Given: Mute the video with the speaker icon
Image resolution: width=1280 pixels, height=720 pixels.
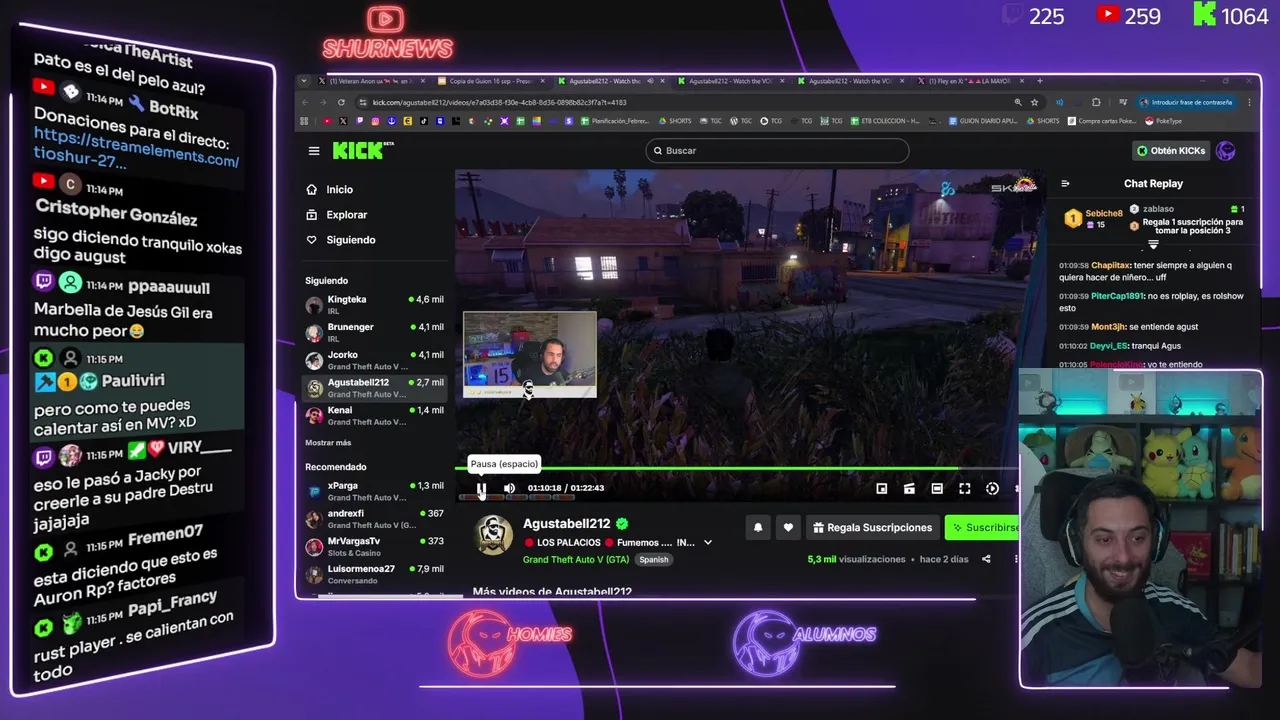Looking at the screenshot, I should click(x=509, y=488).
